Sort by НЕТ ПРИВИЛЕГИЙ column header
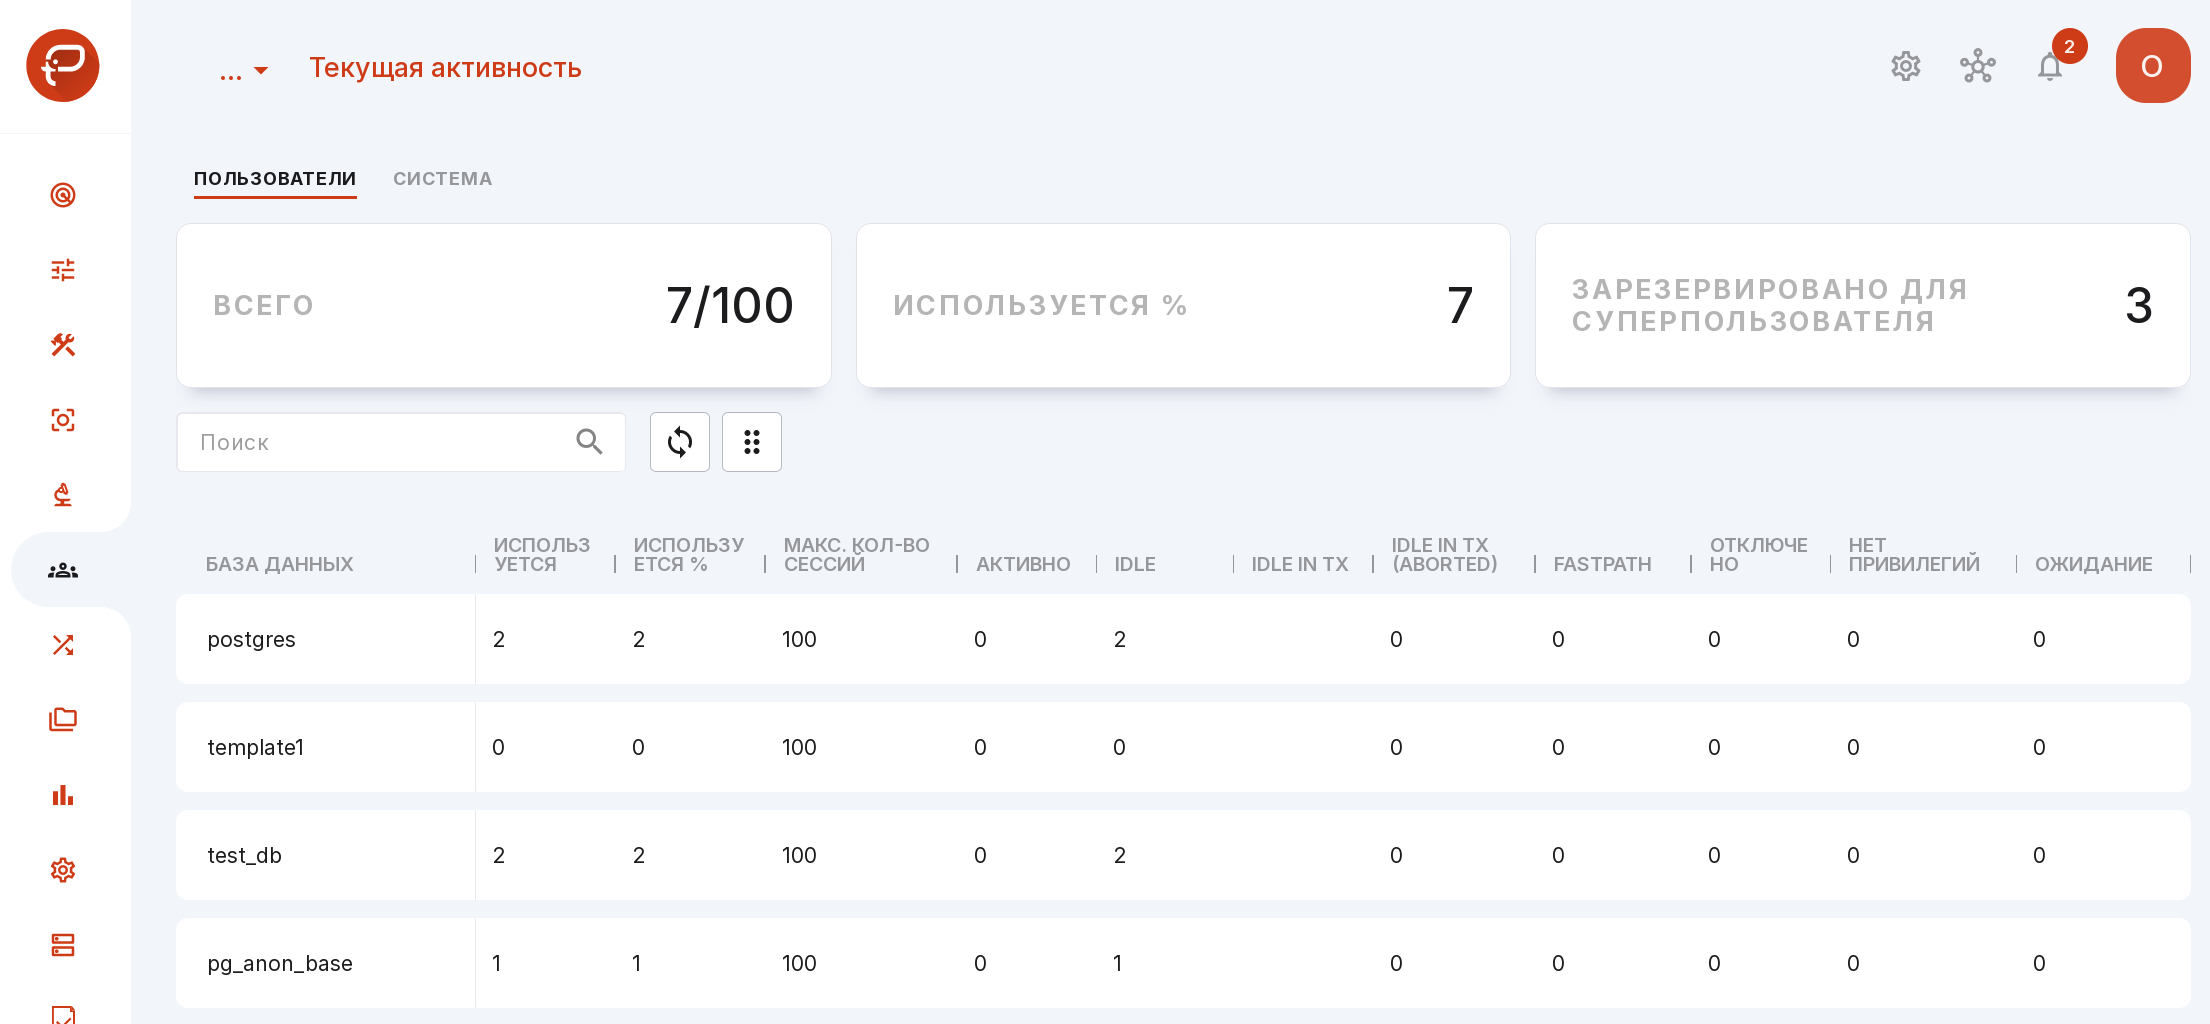The height and width of the screenshot is (1024, 2210). coord(1914,555)
